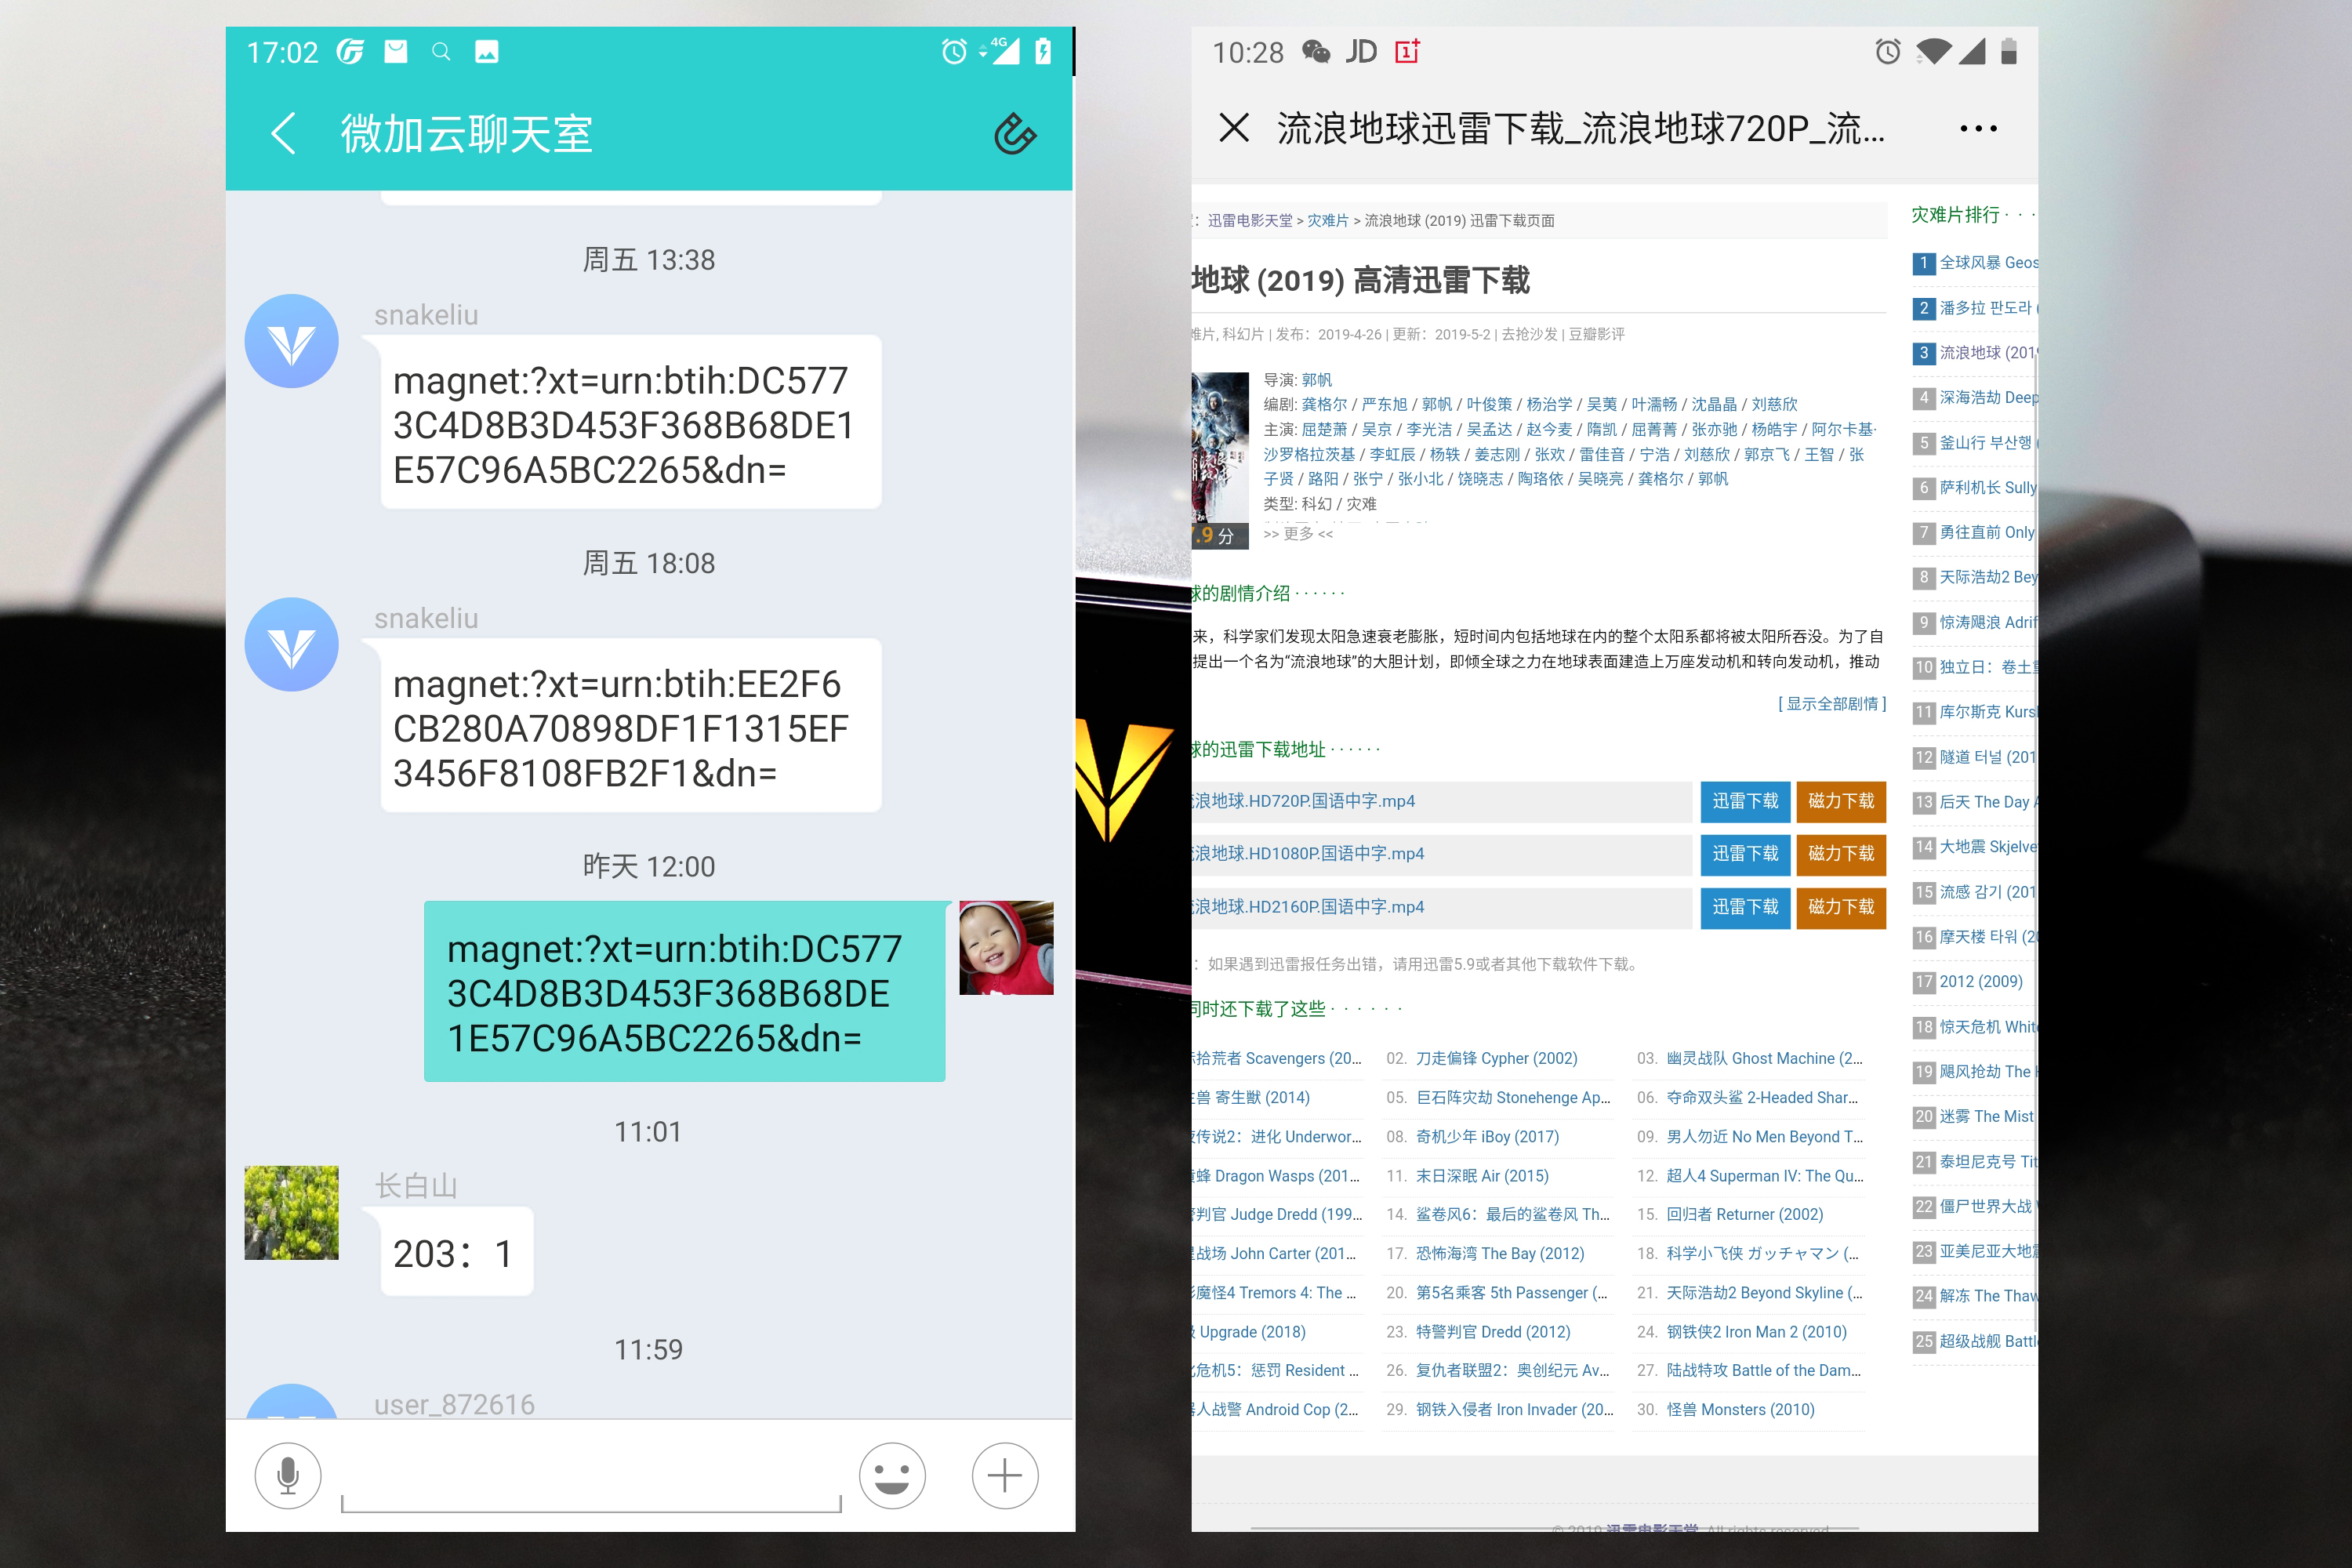Open 末日深眠 Air (2015) link
Screen dimensions: 2352x1568
[1482, 1177]
